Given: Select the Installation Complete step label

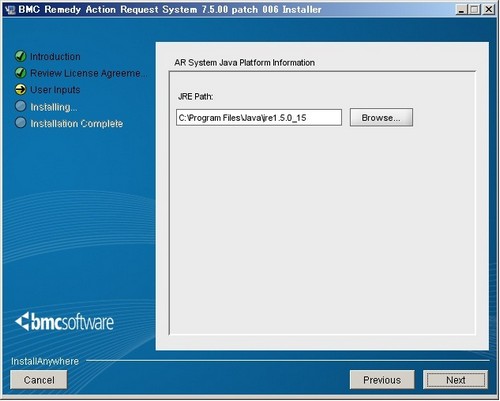Looking at the screenshot, I should [x=77, y=124].
